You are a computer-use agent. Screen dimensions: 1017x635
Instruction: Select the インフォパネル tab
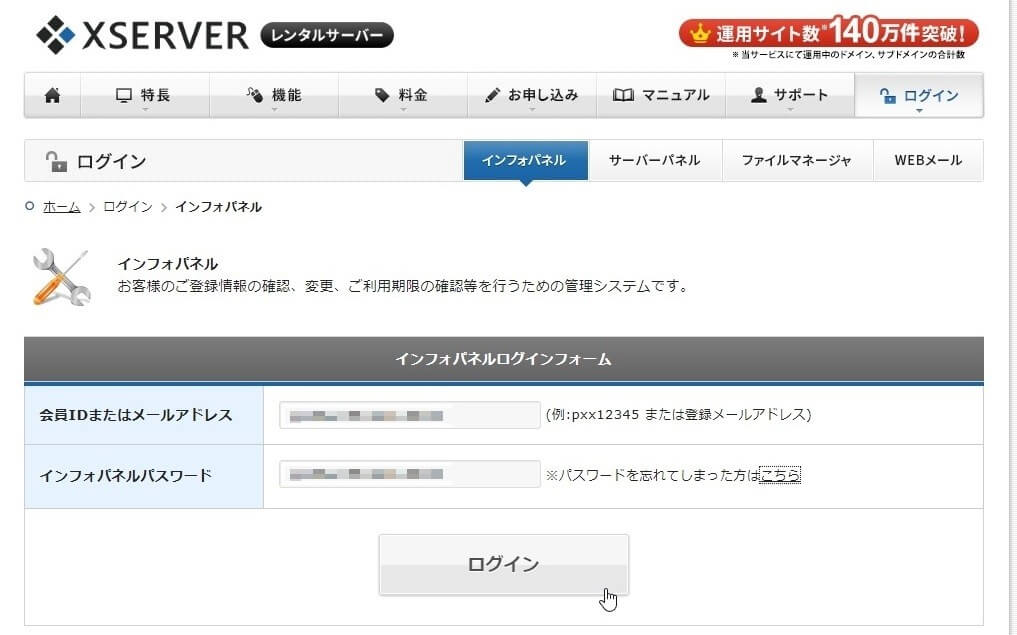tap(525, 160)
